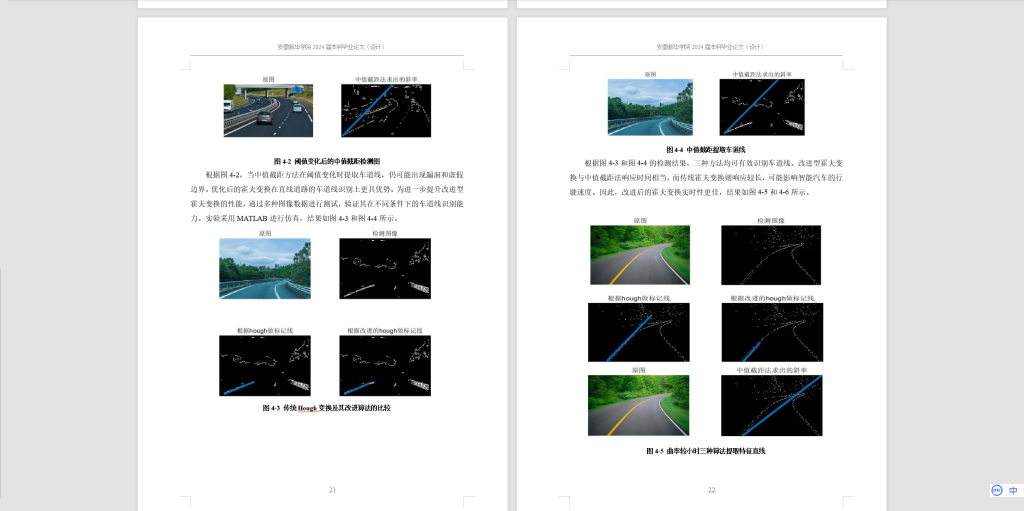The height and width of the screenshot is (511, 1024).
Task: Click the iFly input method logo icon
Action: [997, 490]
